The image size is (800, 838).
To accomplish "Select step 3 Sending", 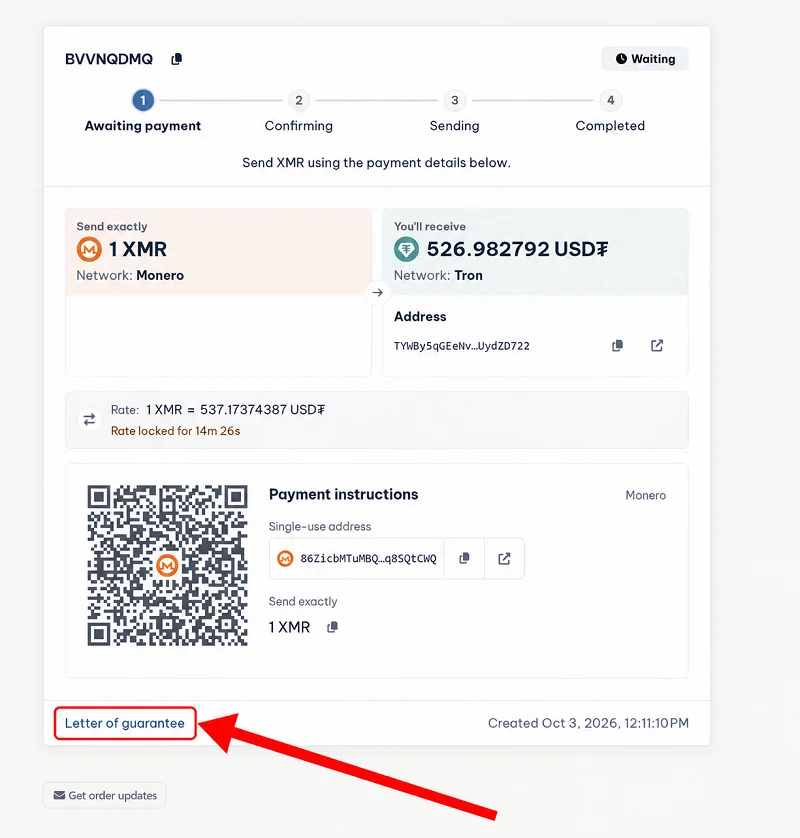I will point(455,100).
